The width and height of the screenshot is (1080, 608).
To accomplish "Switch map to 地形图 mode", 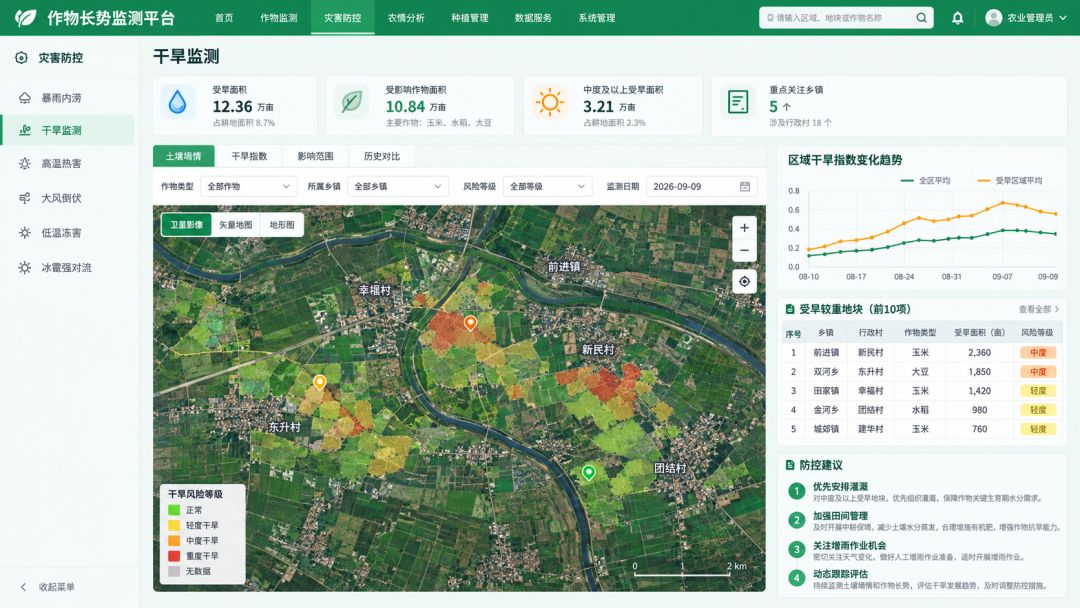I will [282, 224].
